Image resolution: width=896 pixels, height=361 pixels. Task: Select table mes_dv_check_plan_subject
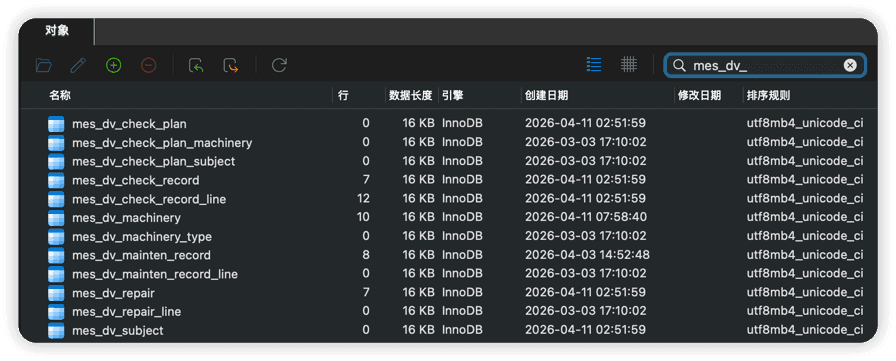pos(153,162)
